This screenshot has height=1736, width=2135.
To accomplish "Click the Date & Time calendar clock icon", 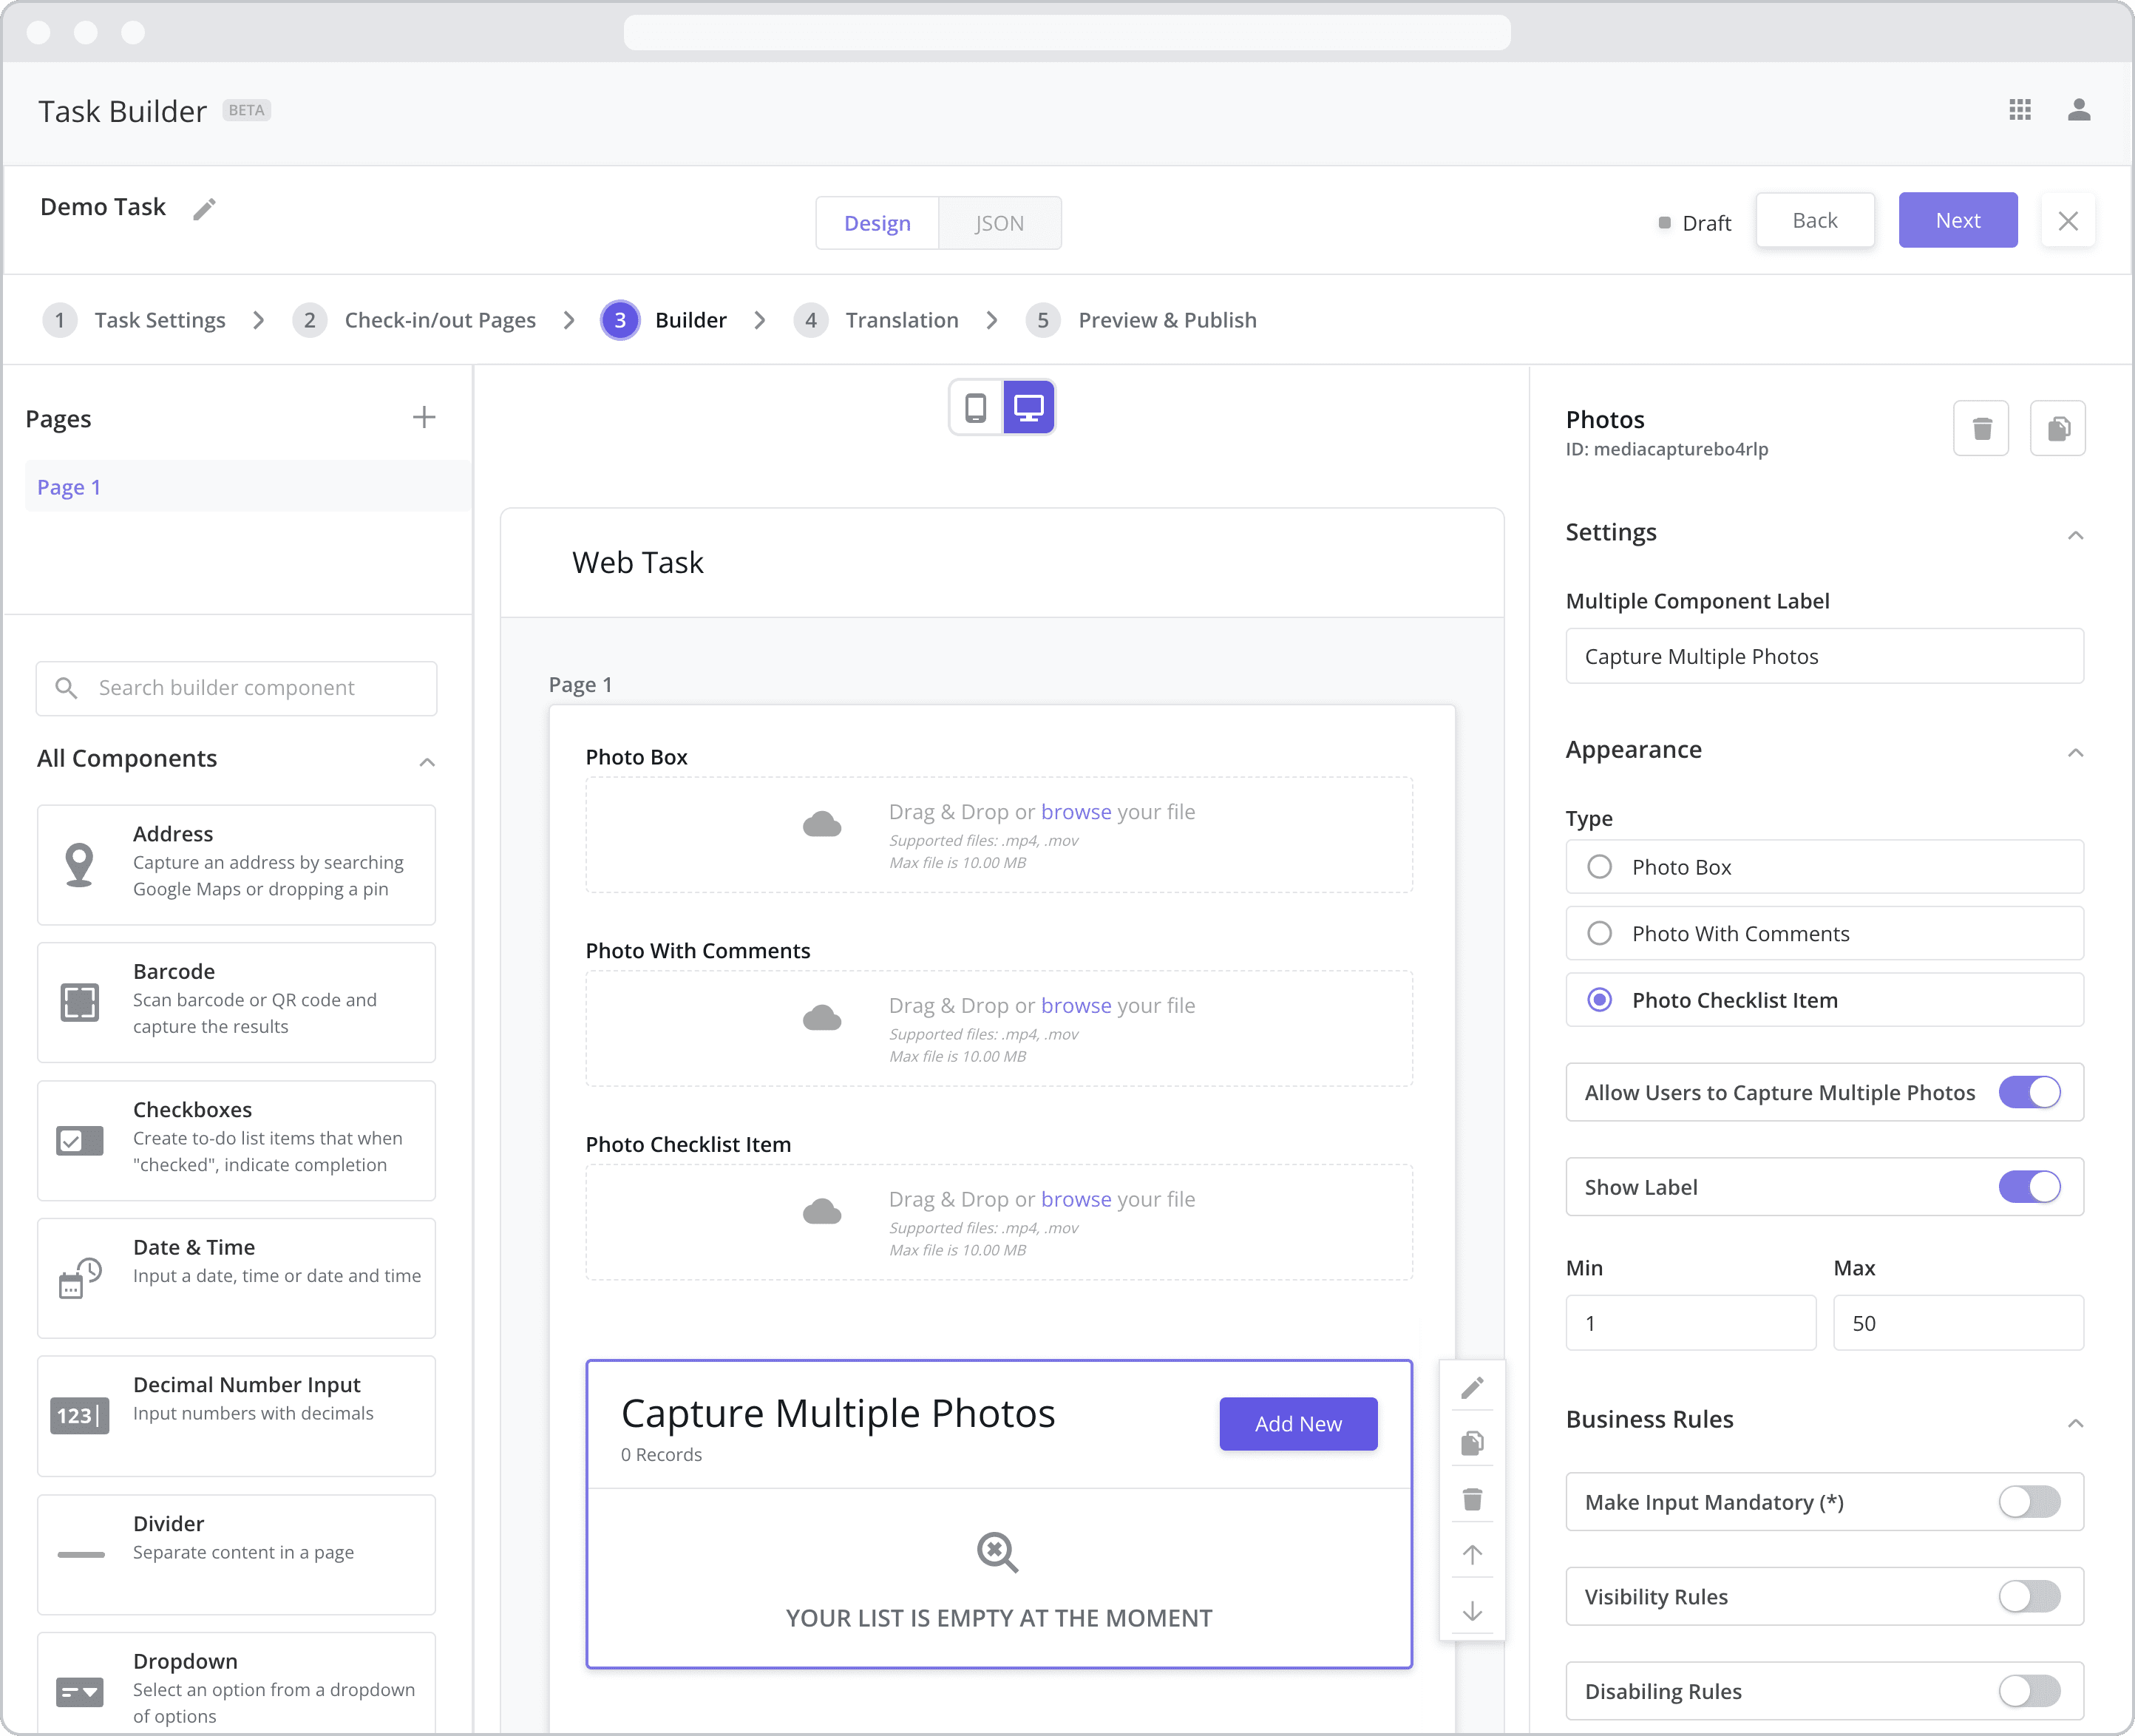I will click(x=80, y=1278).
